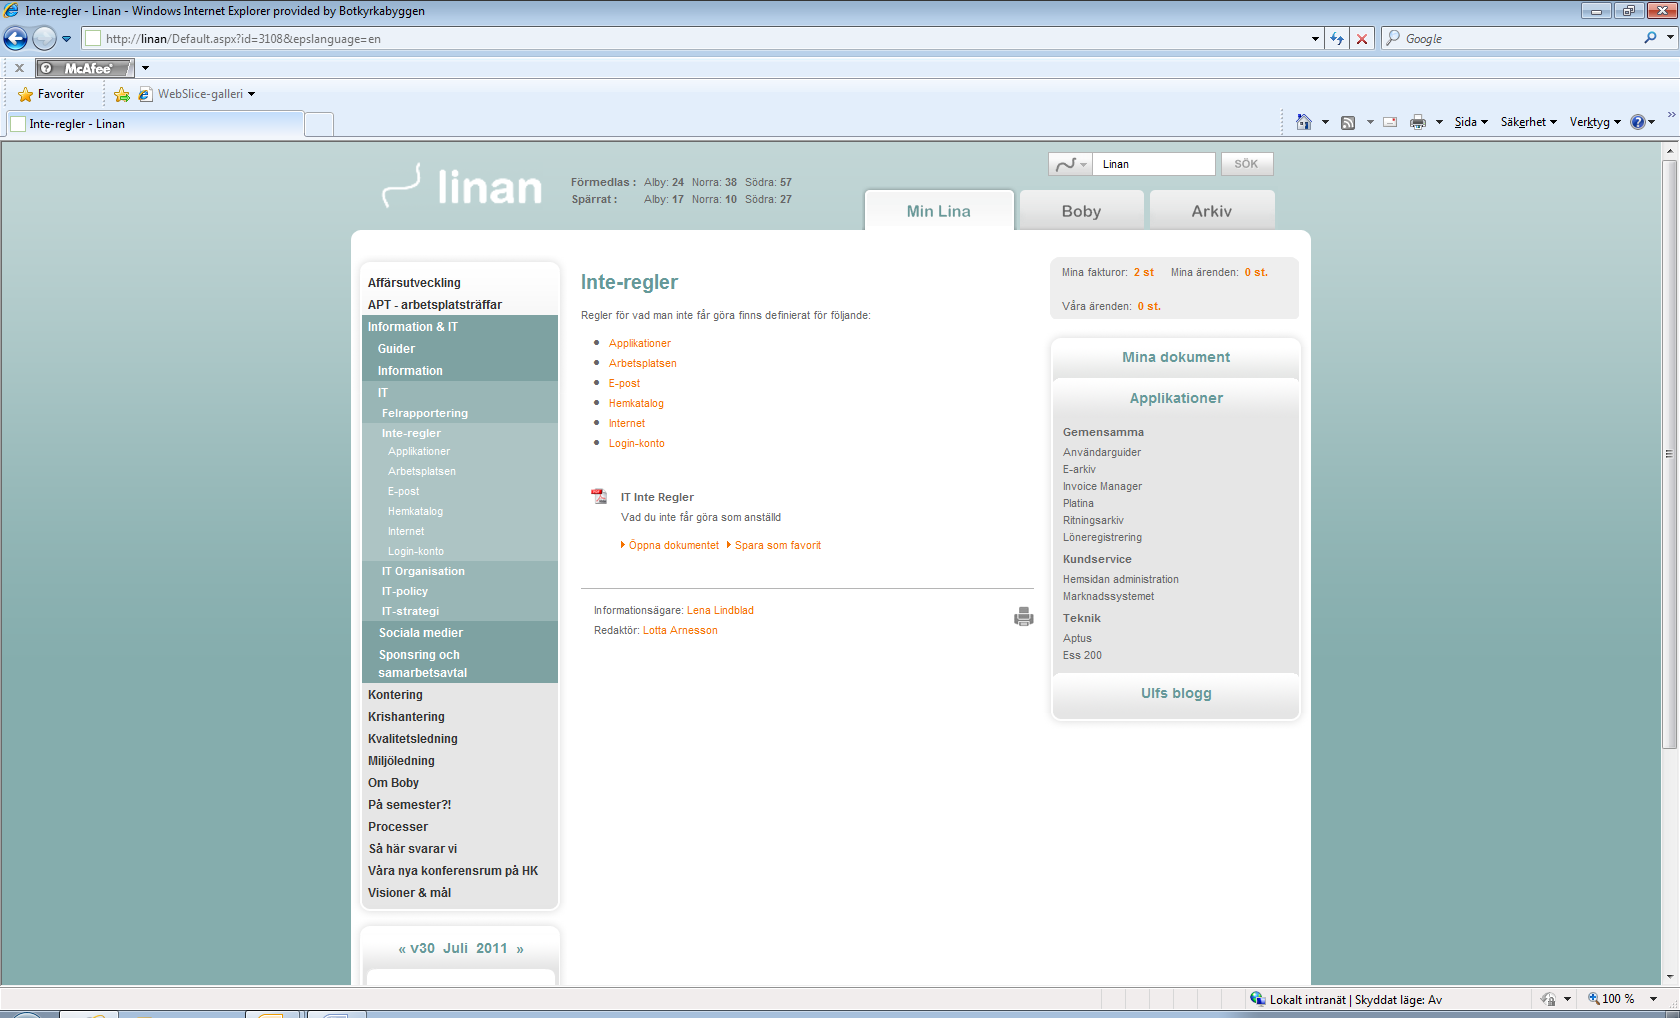Screen dimensions: 1680x1018
Task: Switch to the Boby tab
Action: pyautogui.click(x=1081, y=211)
